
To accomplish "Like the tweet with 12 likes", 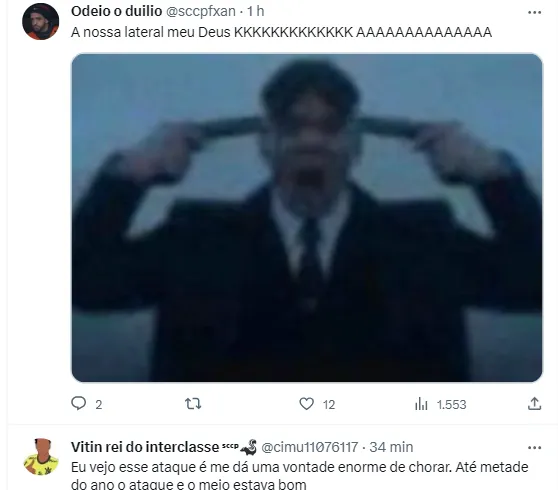I will (306, 404).
